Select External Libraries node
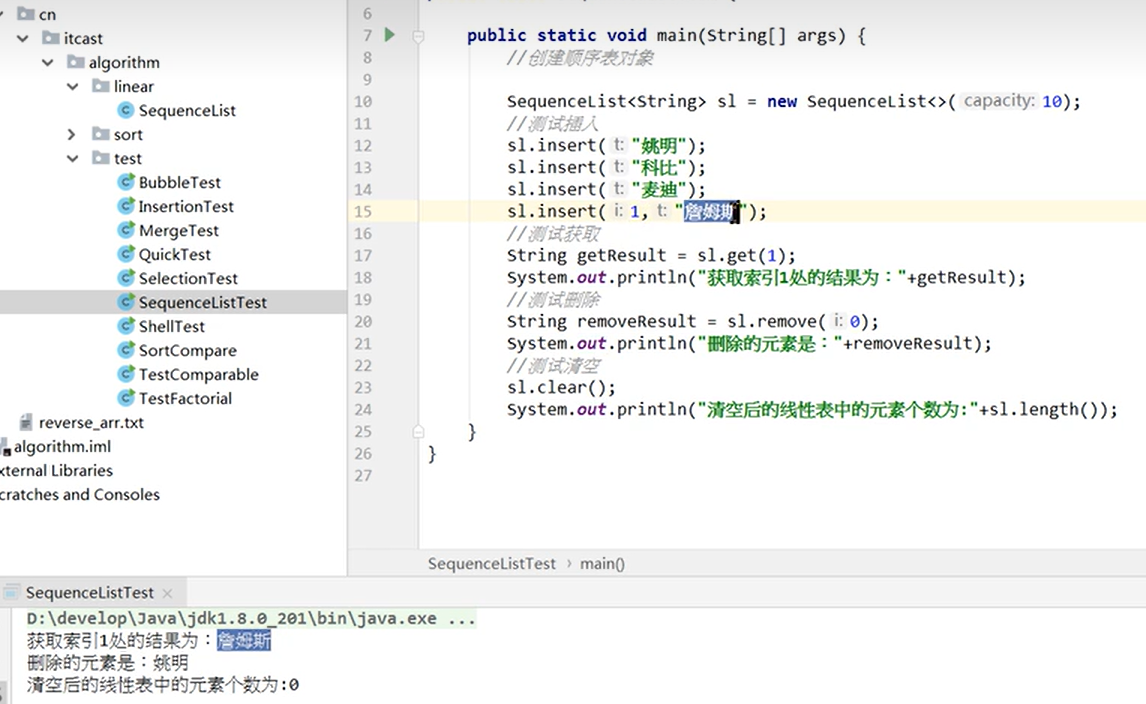The width and height of the screenshot is (1146, 704). pos(56,471)
